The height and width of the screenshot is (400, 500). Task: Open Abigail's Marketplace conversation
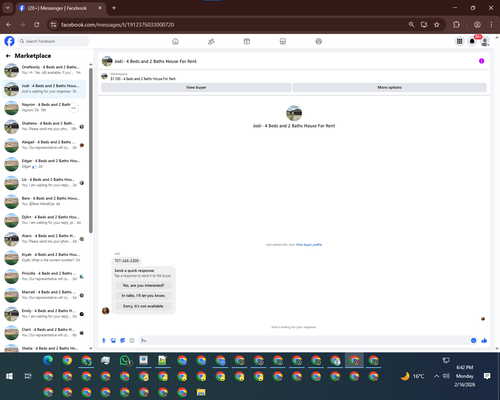pos(44,145)
